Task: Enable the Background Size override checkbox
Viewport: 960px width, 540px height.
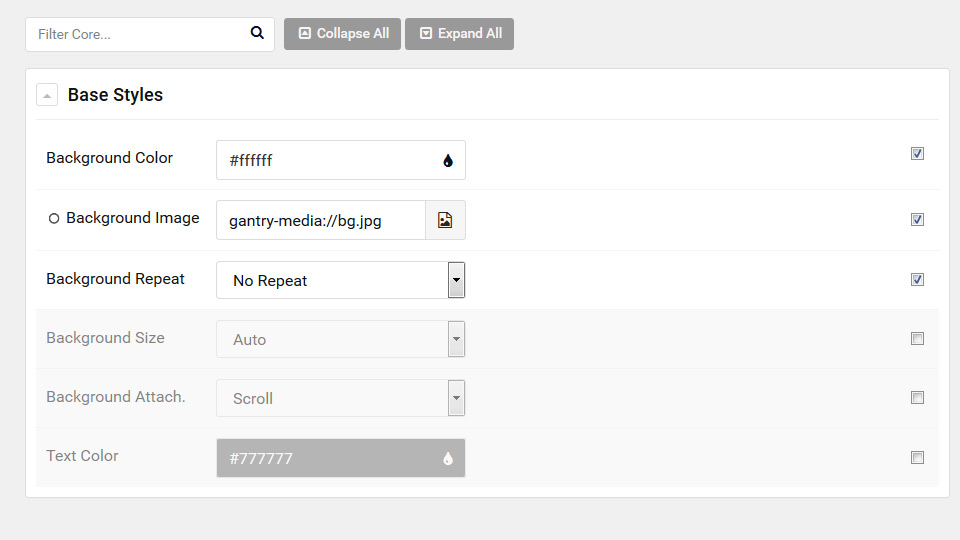Action: [x=917, y=339]
